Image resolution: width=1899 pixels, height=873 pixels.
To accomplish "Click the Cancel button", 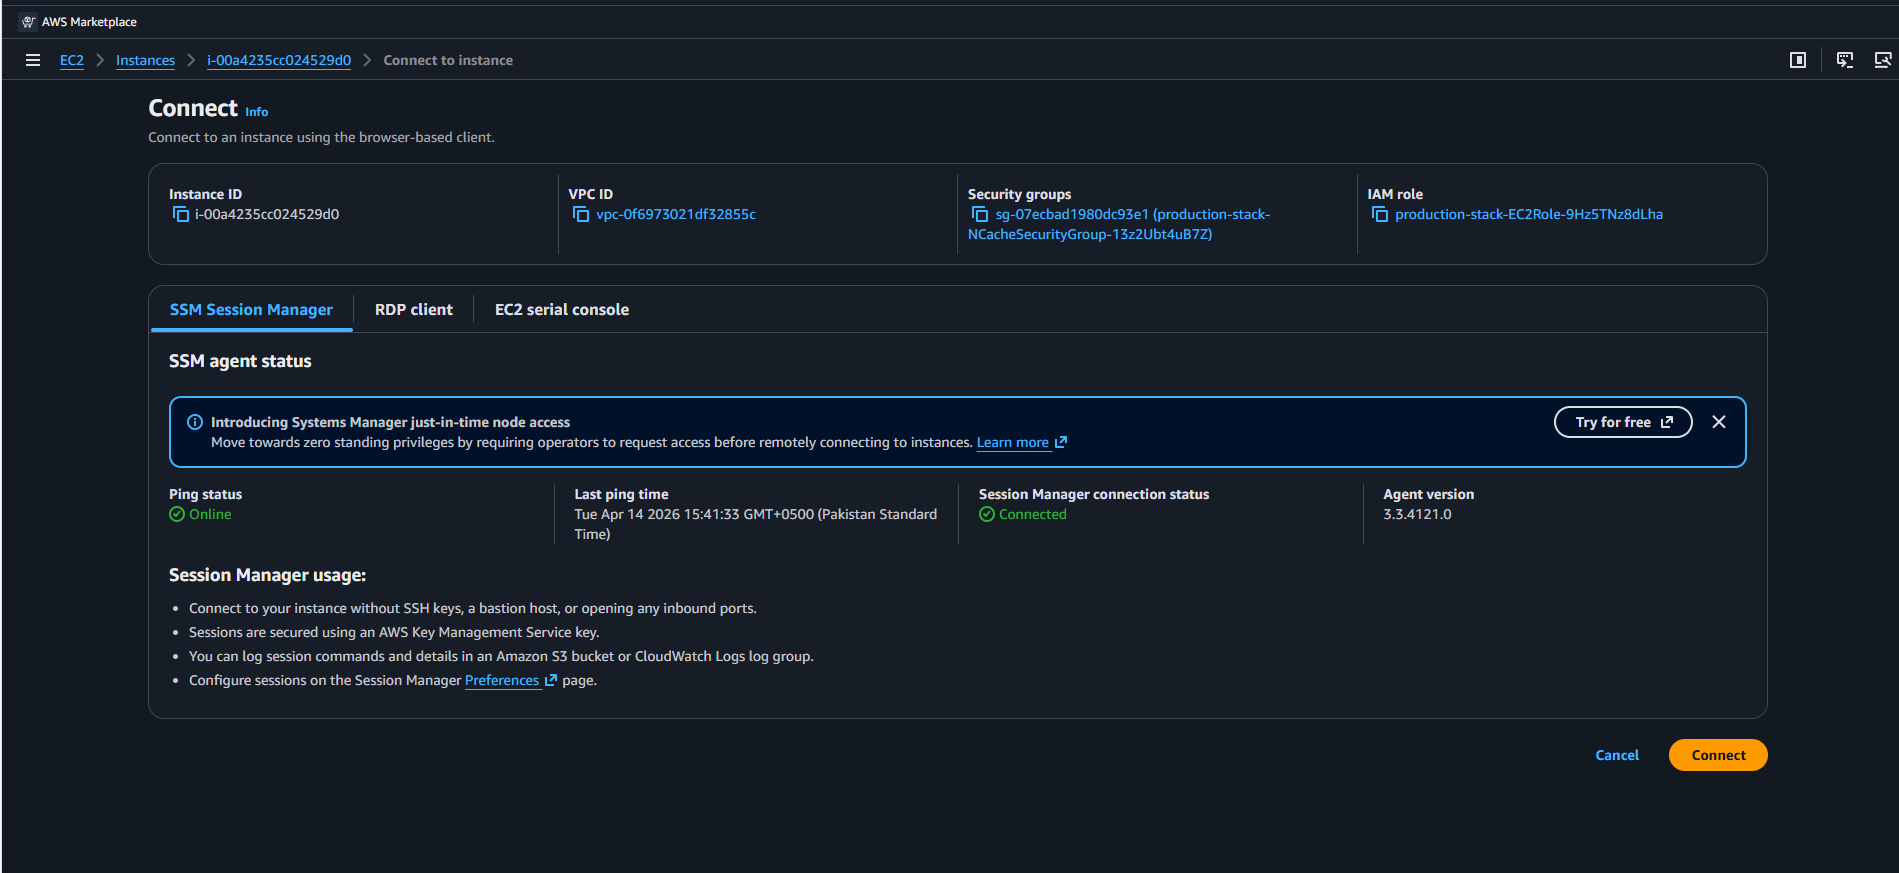I will tap(1617, 755).
